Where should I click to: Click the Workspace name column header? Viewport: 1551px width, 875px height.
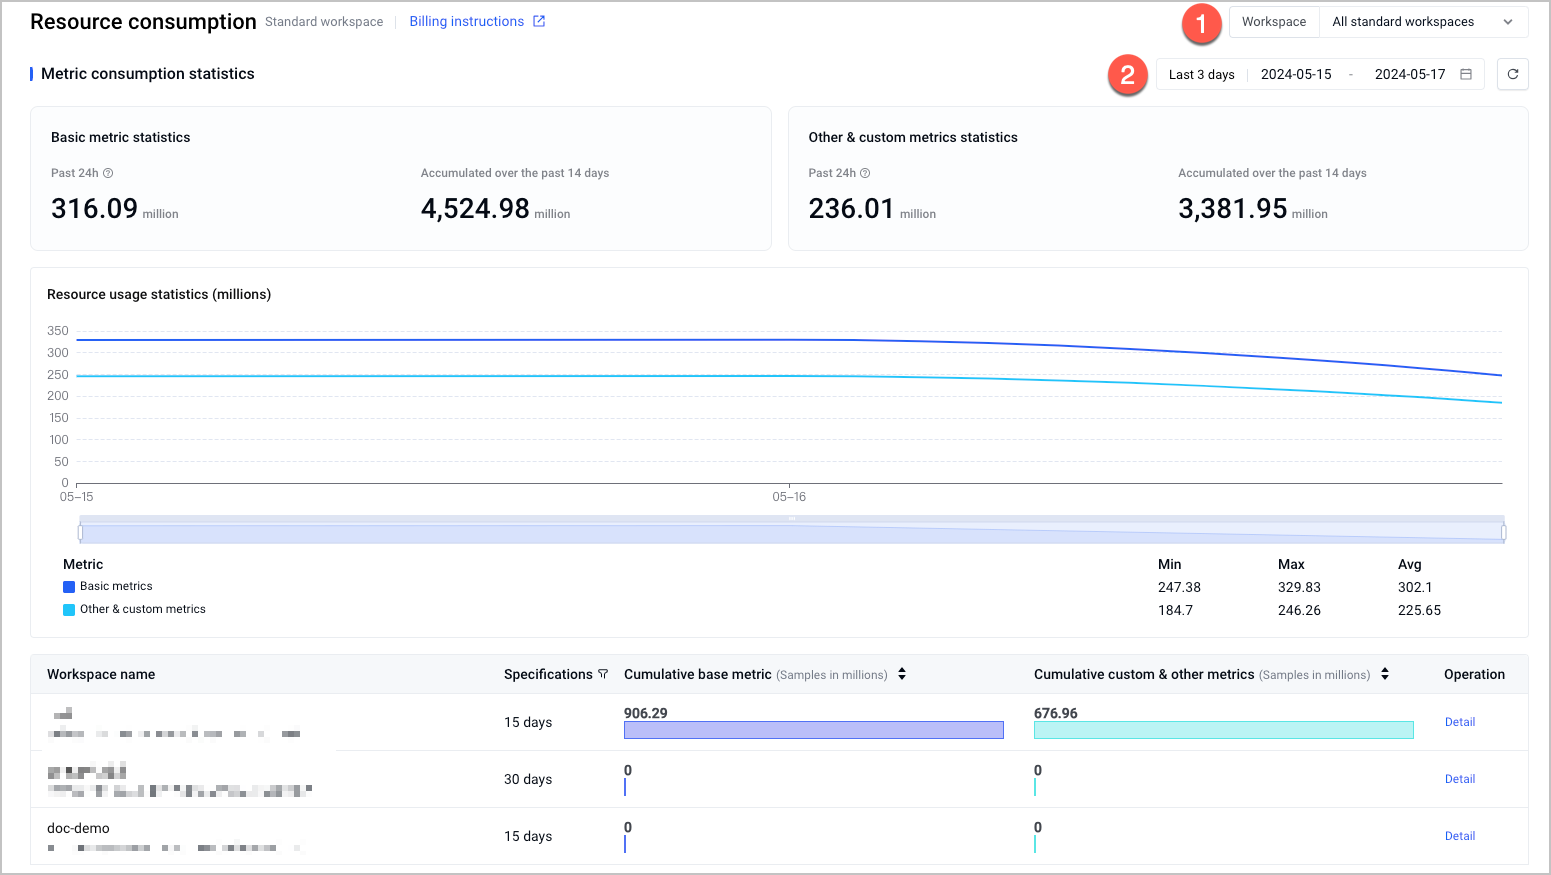click(101, 674)
